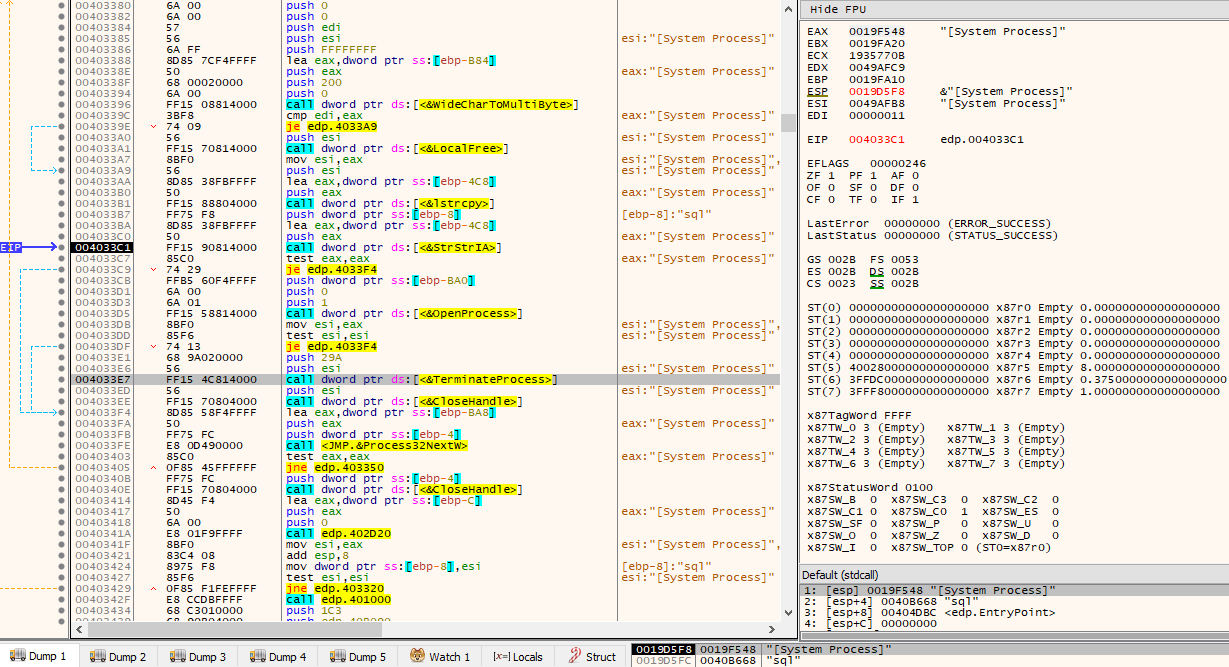Toggle breakpoint dot at address 004033C1

click(63, 247)
